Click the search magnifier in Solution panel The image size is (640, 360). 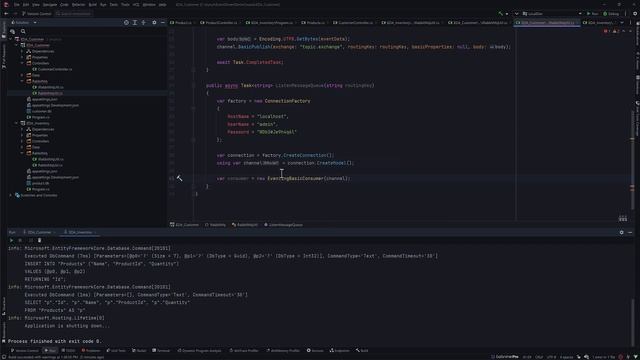tap(23, 31)
